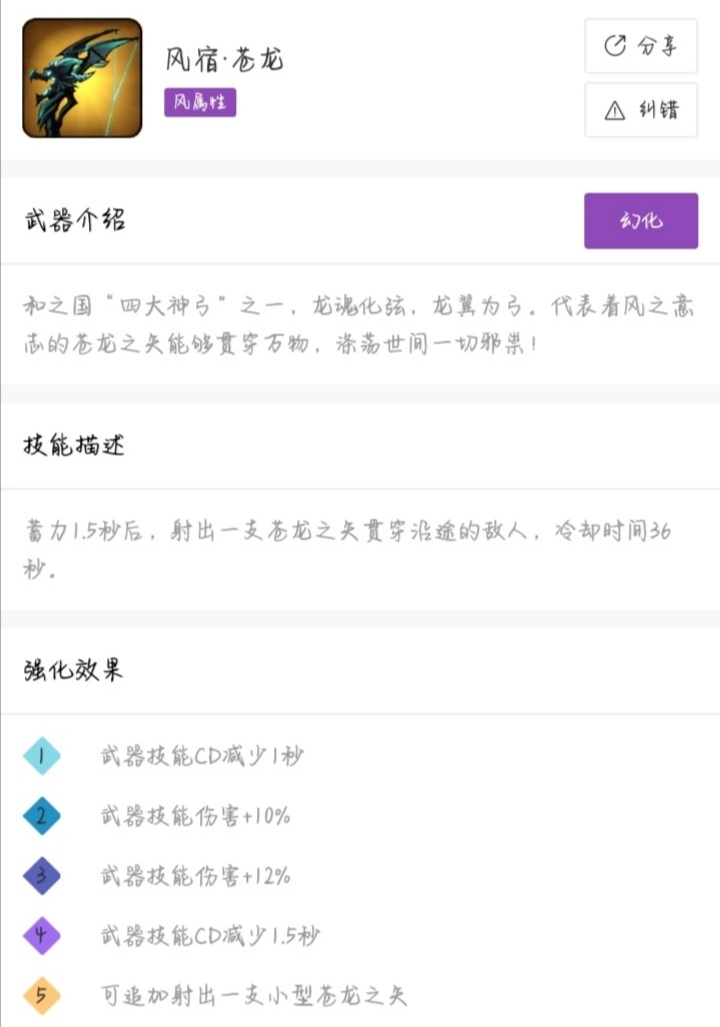Click the warning triangle icon
720x1027 pixels.
pos(615,111)
